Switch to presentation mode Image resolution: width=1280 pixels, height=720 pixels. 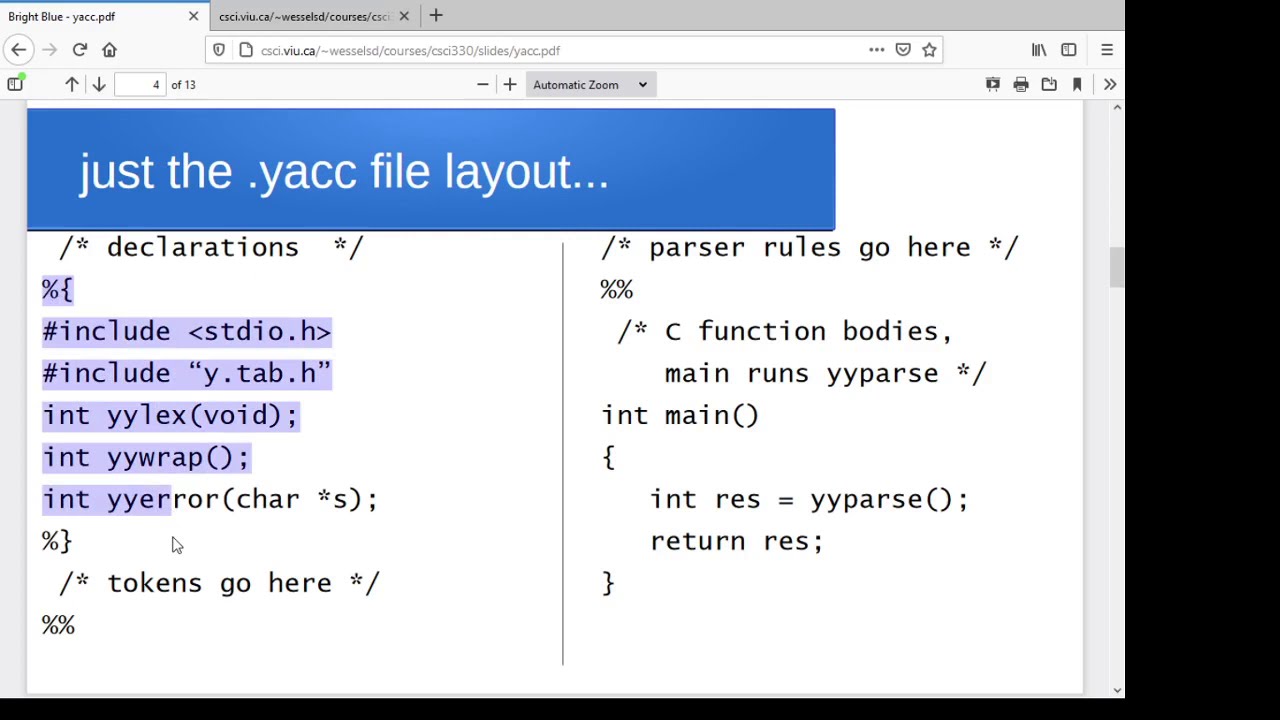click(x=993, y=85)
